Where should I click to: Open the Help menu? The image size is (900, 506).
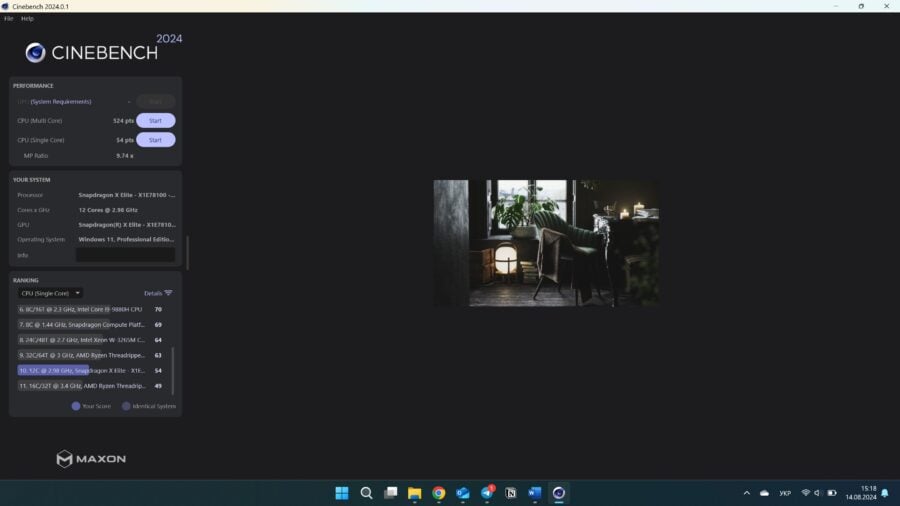(x=27, y=18)
